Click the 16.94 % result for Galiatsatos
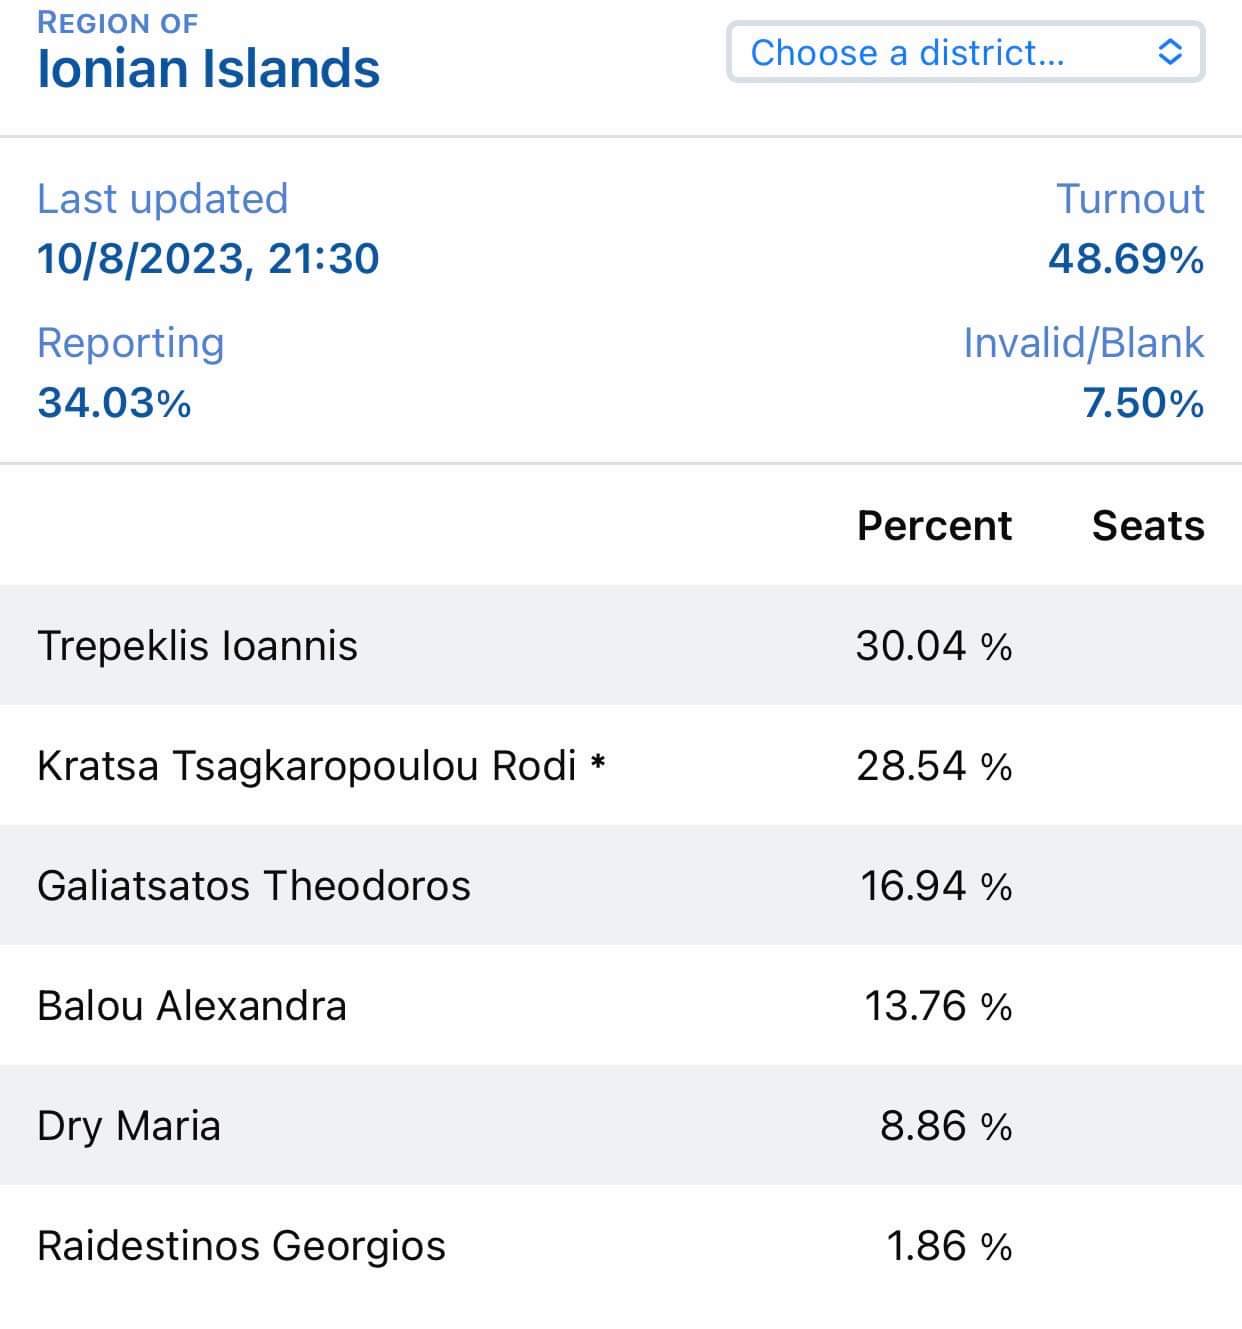The height and width of the screenshot is (1329, 1242). click(936, 886)
